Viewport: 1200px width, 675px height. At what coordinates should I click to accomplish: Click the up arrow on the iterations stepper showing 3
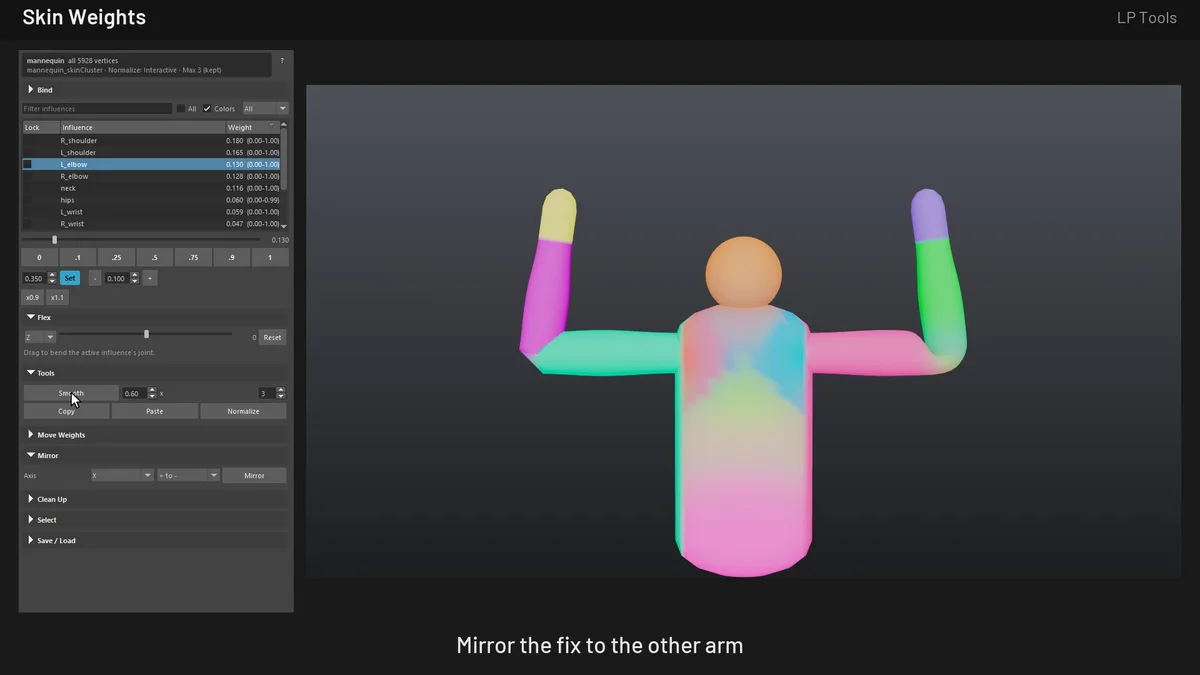[281, 390]
